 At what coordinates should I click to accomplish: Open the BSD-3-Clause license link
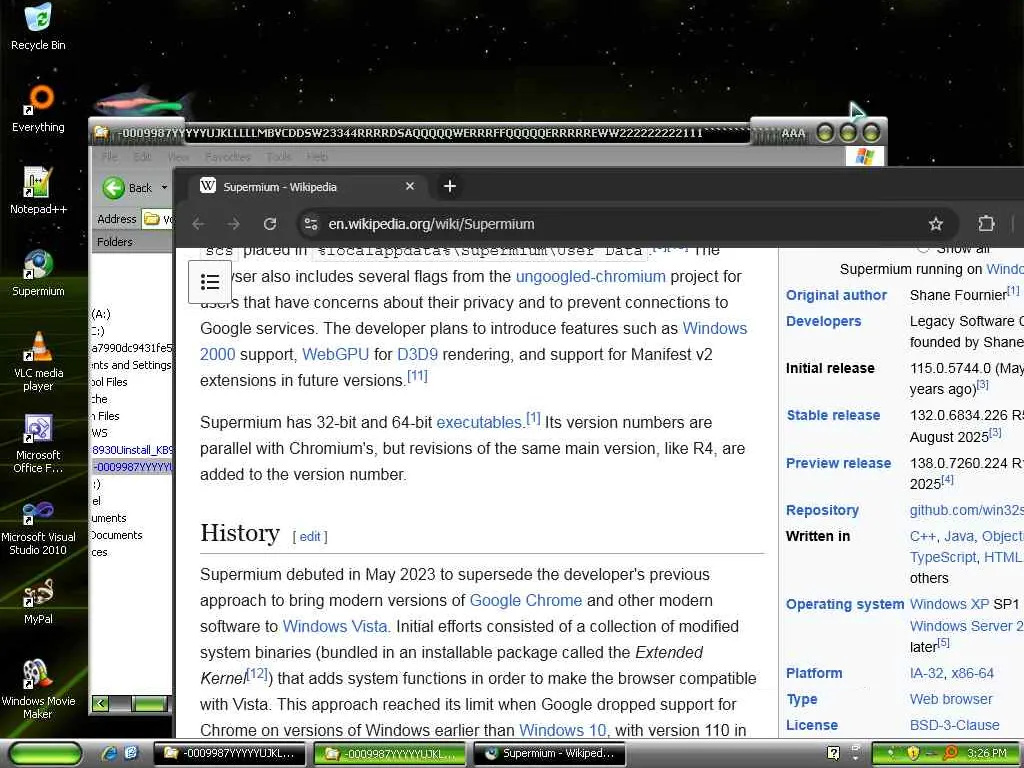click(x=954, y=725)
